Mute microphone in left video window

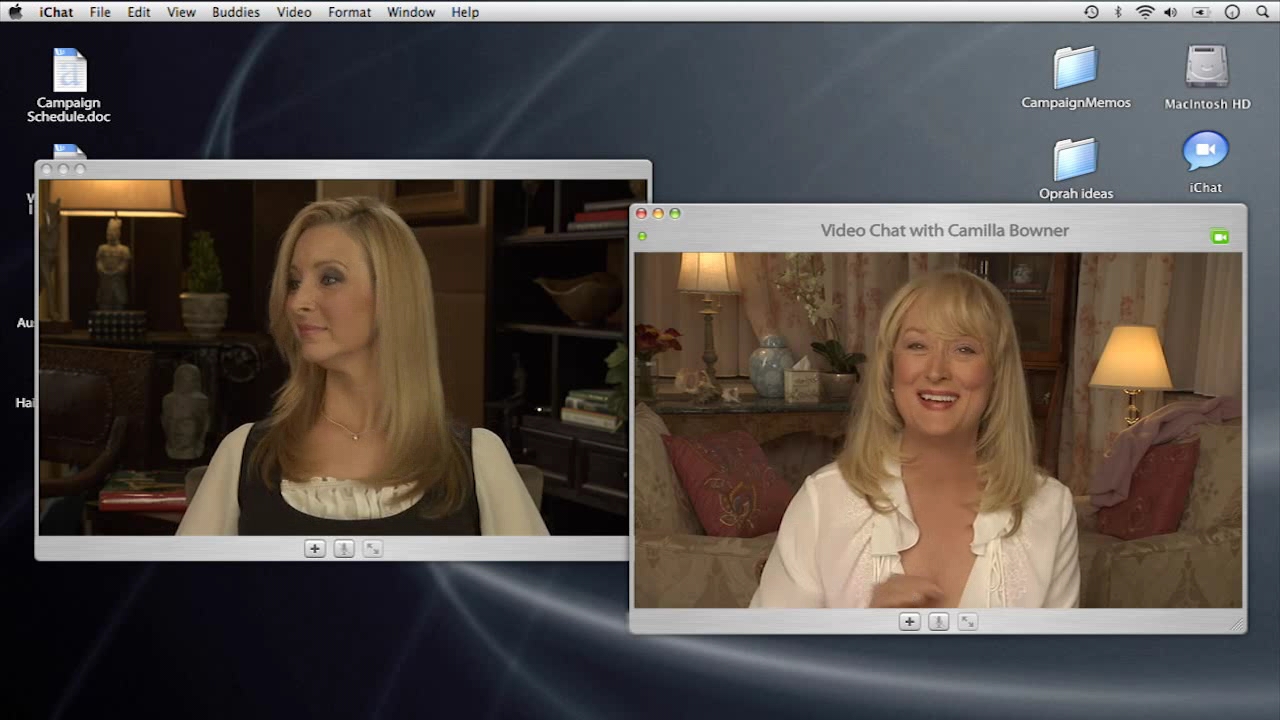[x=343, y=548]
